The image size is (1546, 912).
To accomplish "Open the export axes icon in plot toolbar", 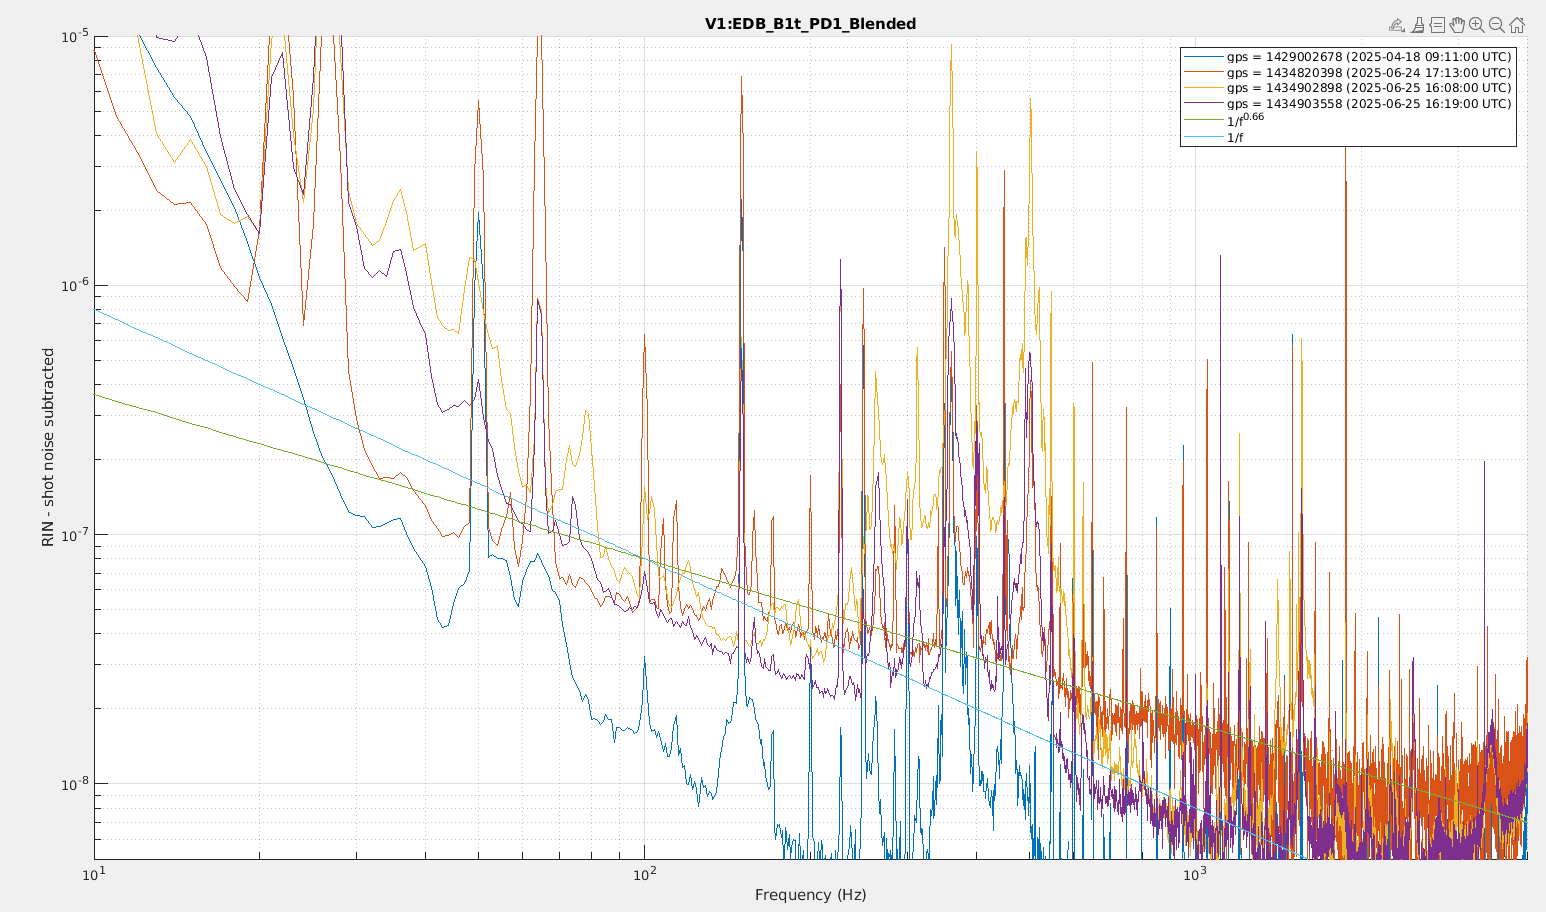I will 1397,25.
